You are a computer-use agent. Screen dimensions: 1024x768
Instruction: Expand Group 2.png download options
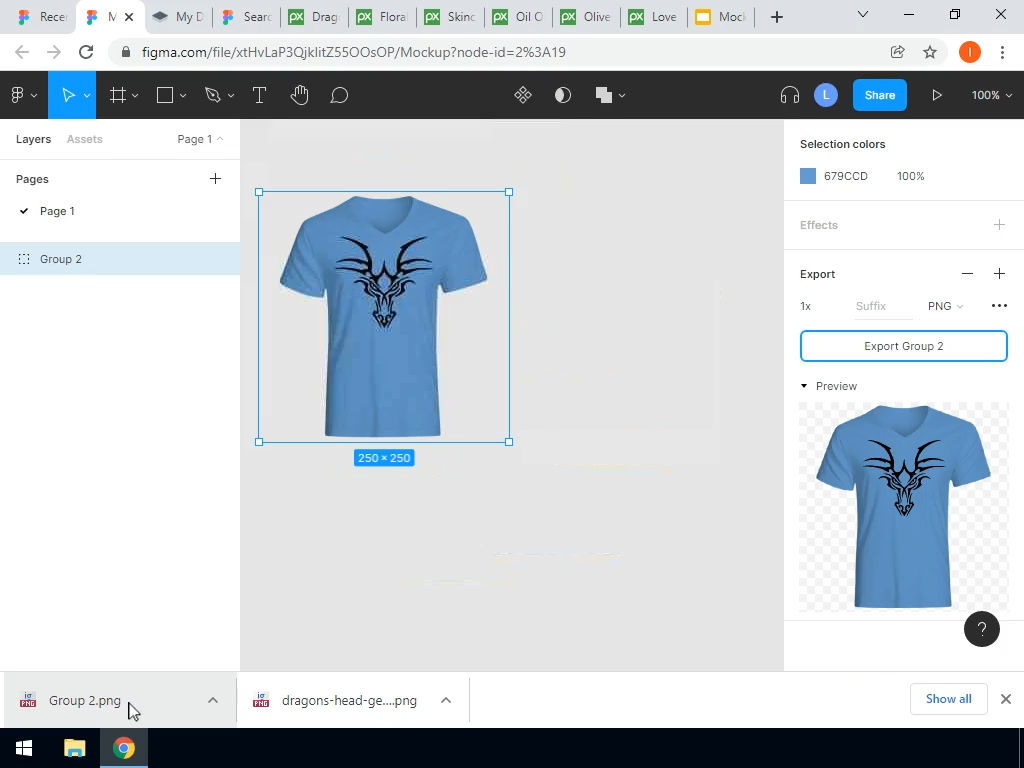pos(212,700)
